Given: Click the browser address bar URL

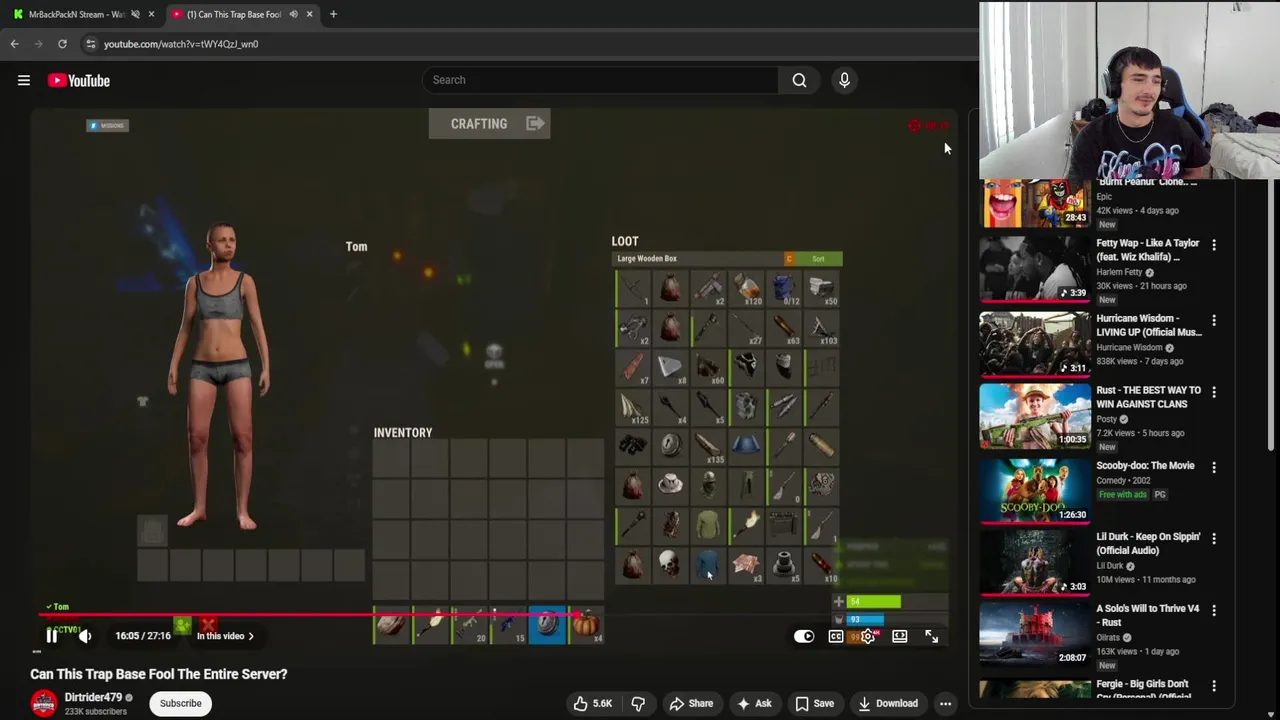Looking at the screenshot, I should click(x=181, y=44).
